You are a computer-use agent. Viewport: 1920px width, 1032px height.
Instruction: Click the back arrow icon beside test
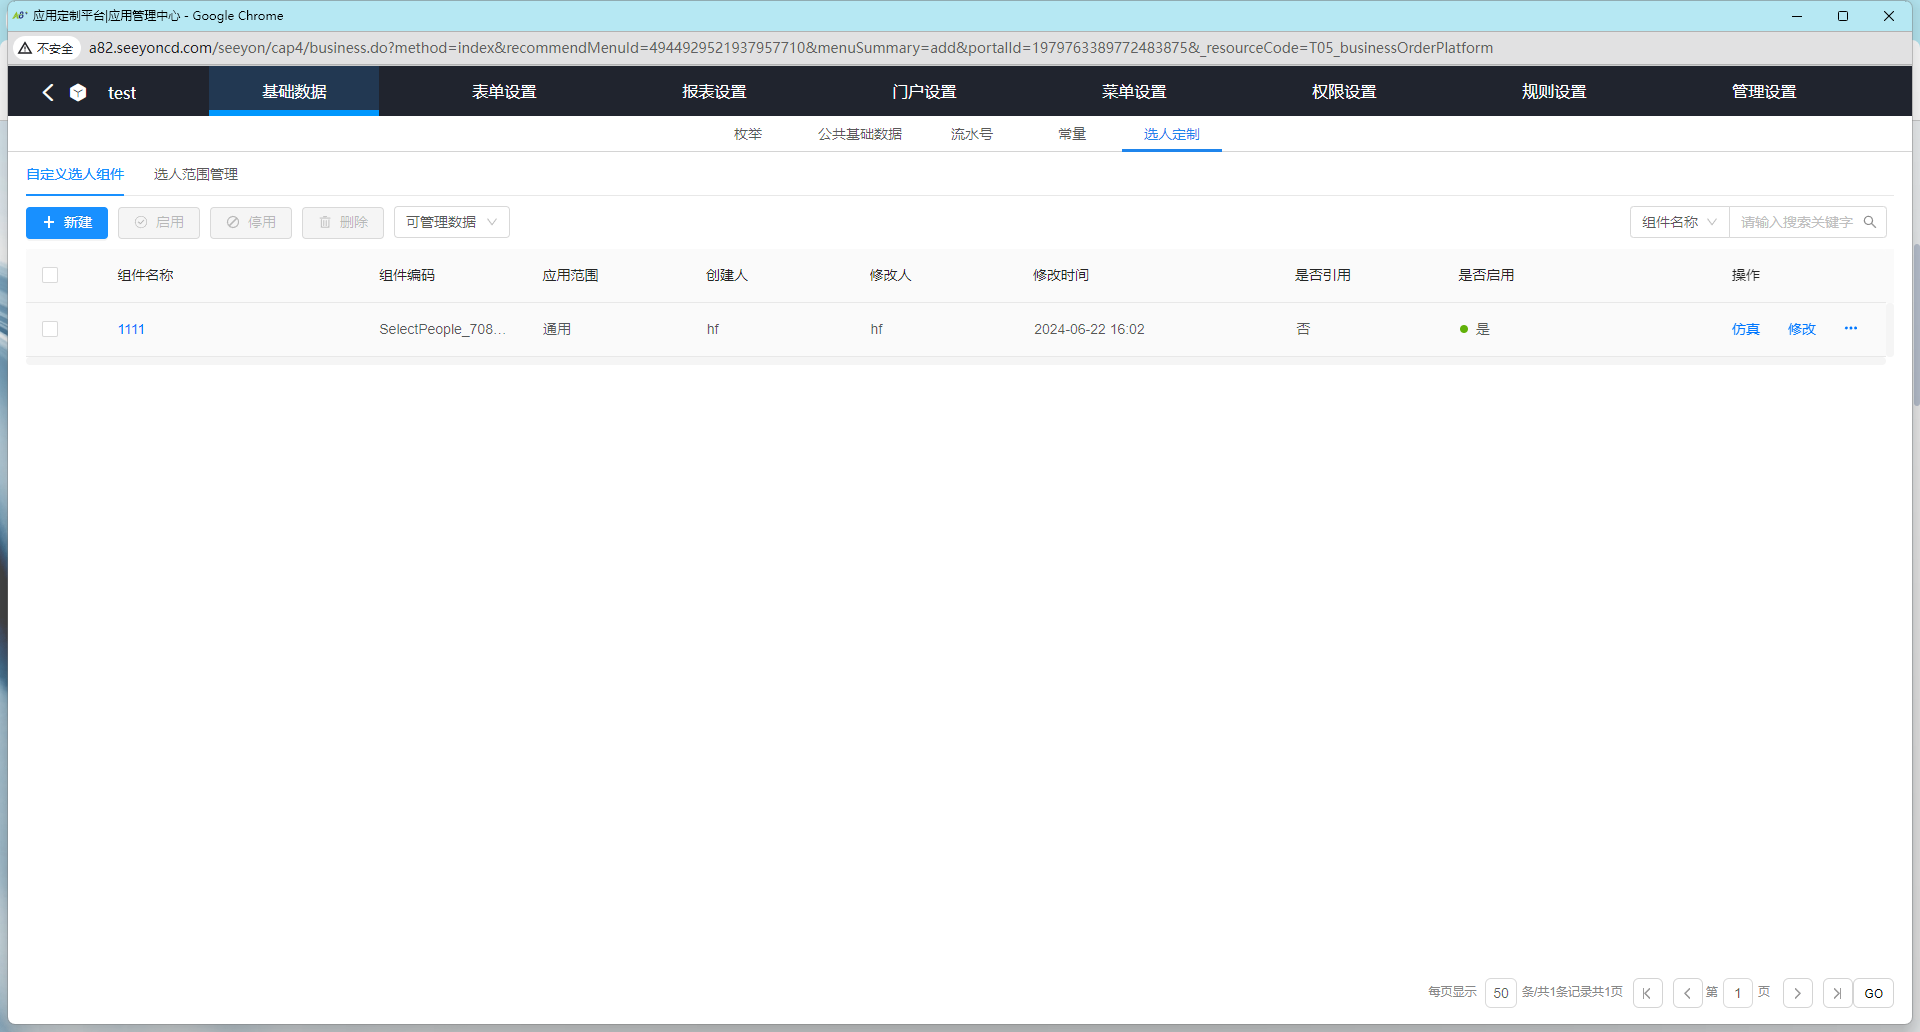click(x=47, y=92)
